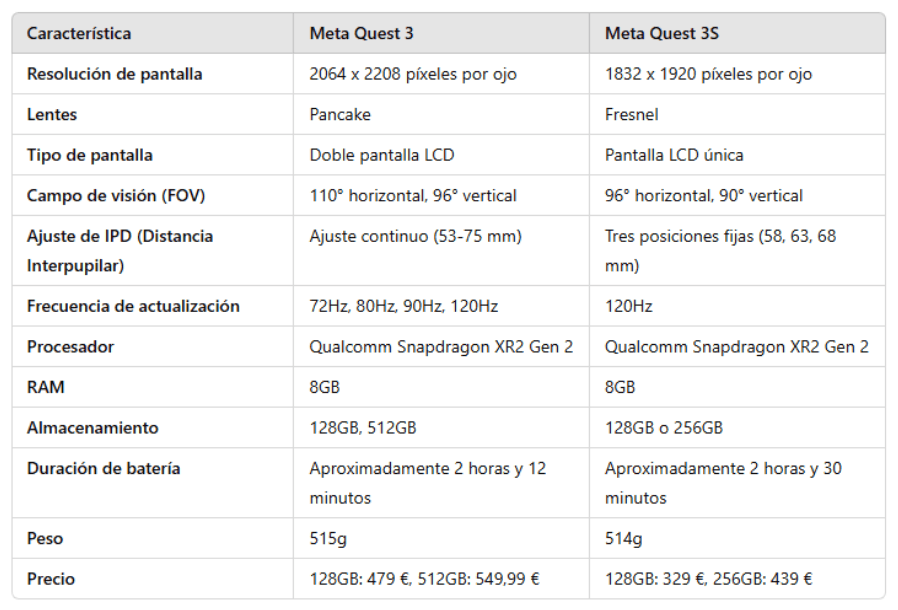This screenshot has width=898, height=610.
Task: Select the "Pancake" lens cell
Action: click(340, 115)
